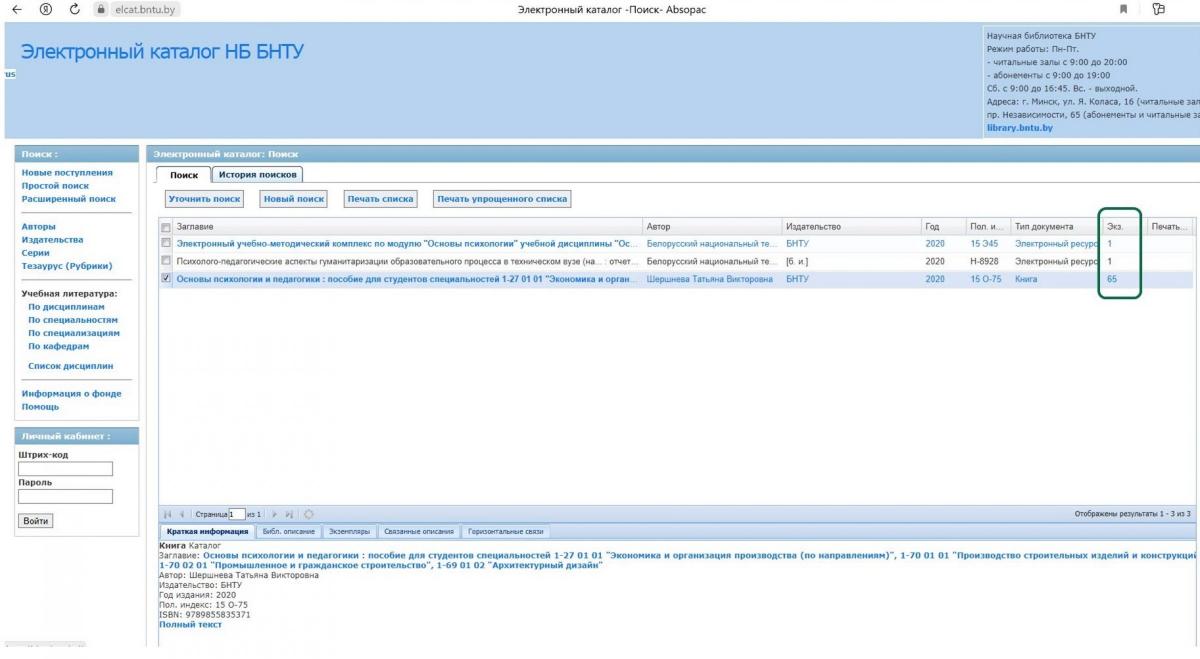This screenshot has height=659, width=1200.
Task: Click the browser back arrow
Action: tap(16, 9)
